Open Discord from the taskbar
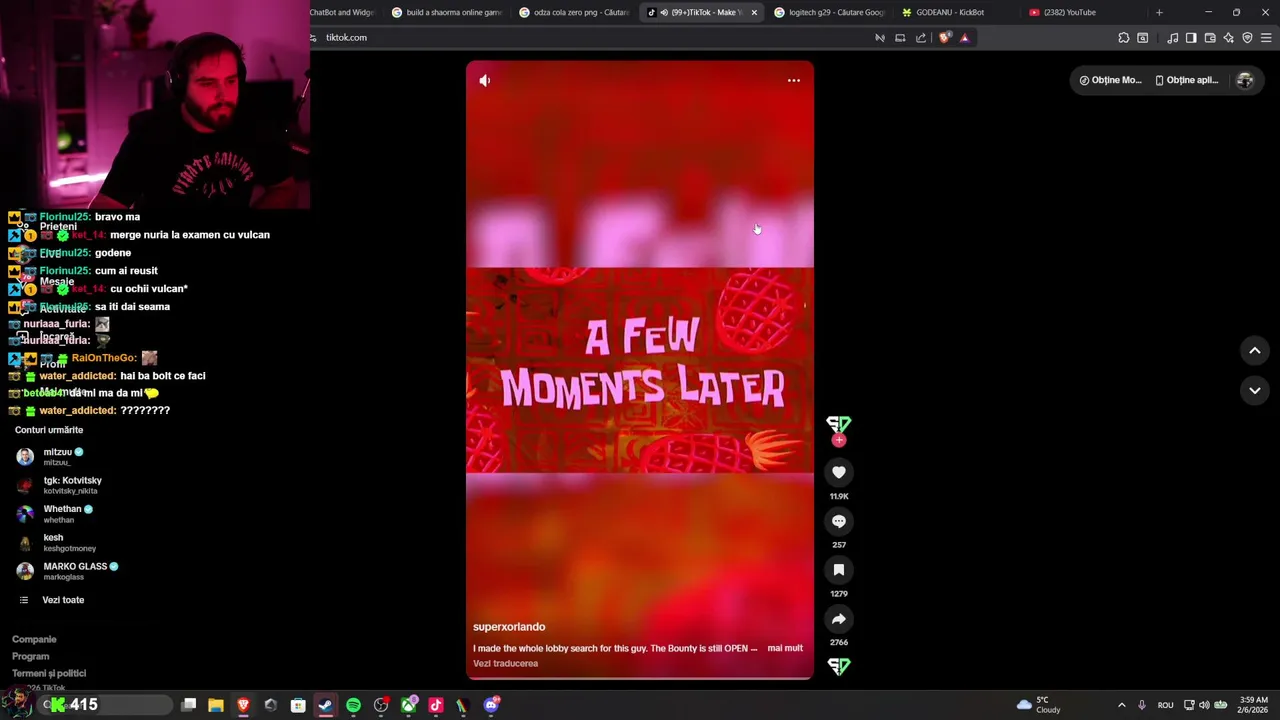 tap(491, 705)
